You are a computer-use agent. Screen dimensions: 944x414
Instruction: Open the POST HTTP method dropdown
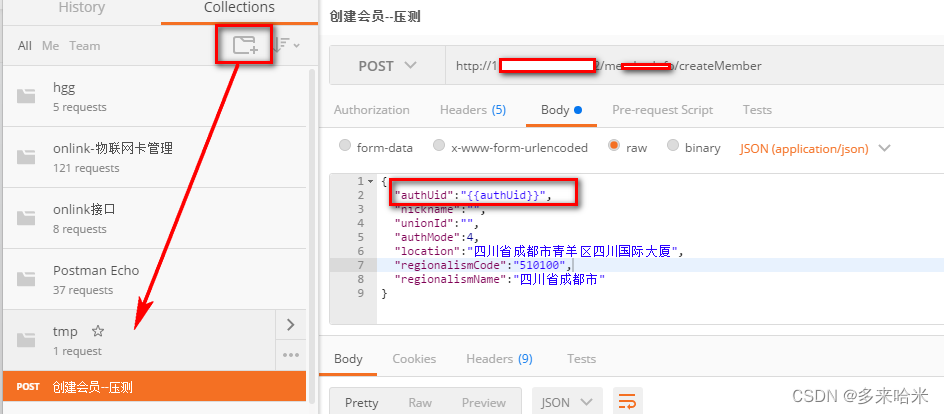[387, 66]
